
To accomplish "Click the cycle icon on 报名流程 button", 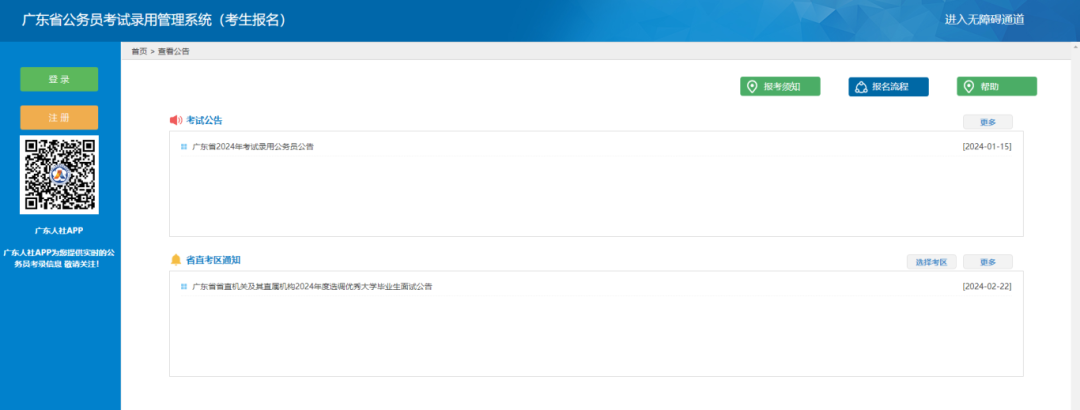I will pos(860,87).
